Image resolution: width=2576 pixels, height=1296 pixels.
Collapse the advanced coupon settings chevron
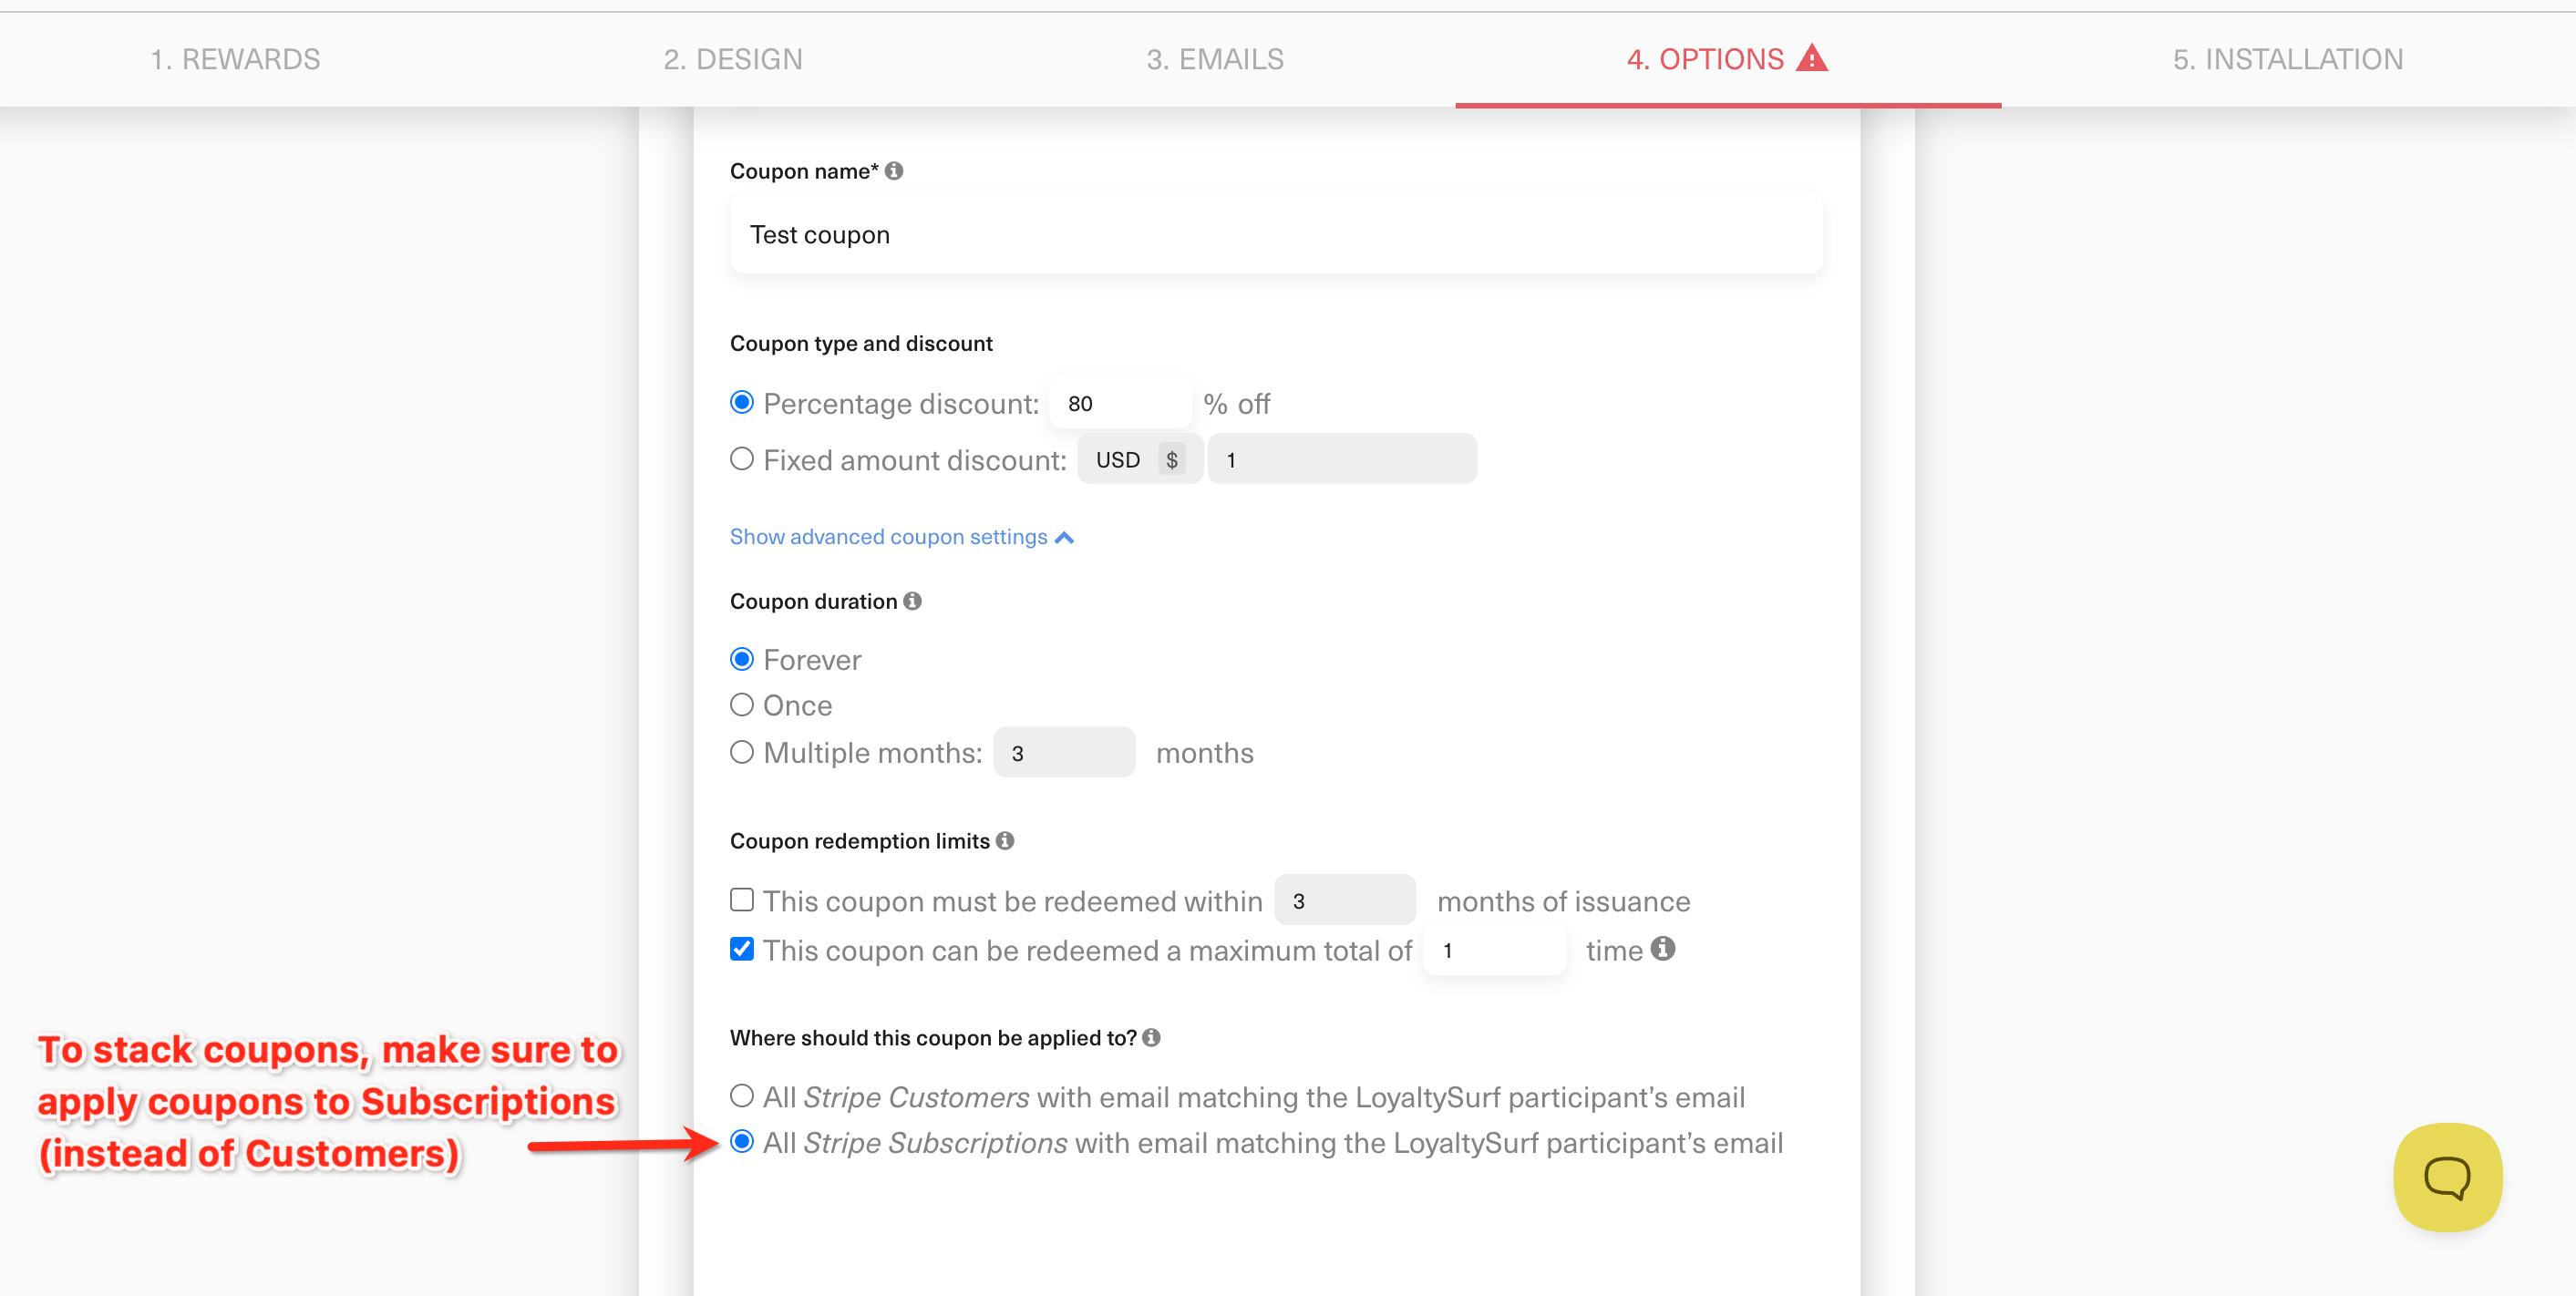pyautogui.click(x=1065, y=538)
